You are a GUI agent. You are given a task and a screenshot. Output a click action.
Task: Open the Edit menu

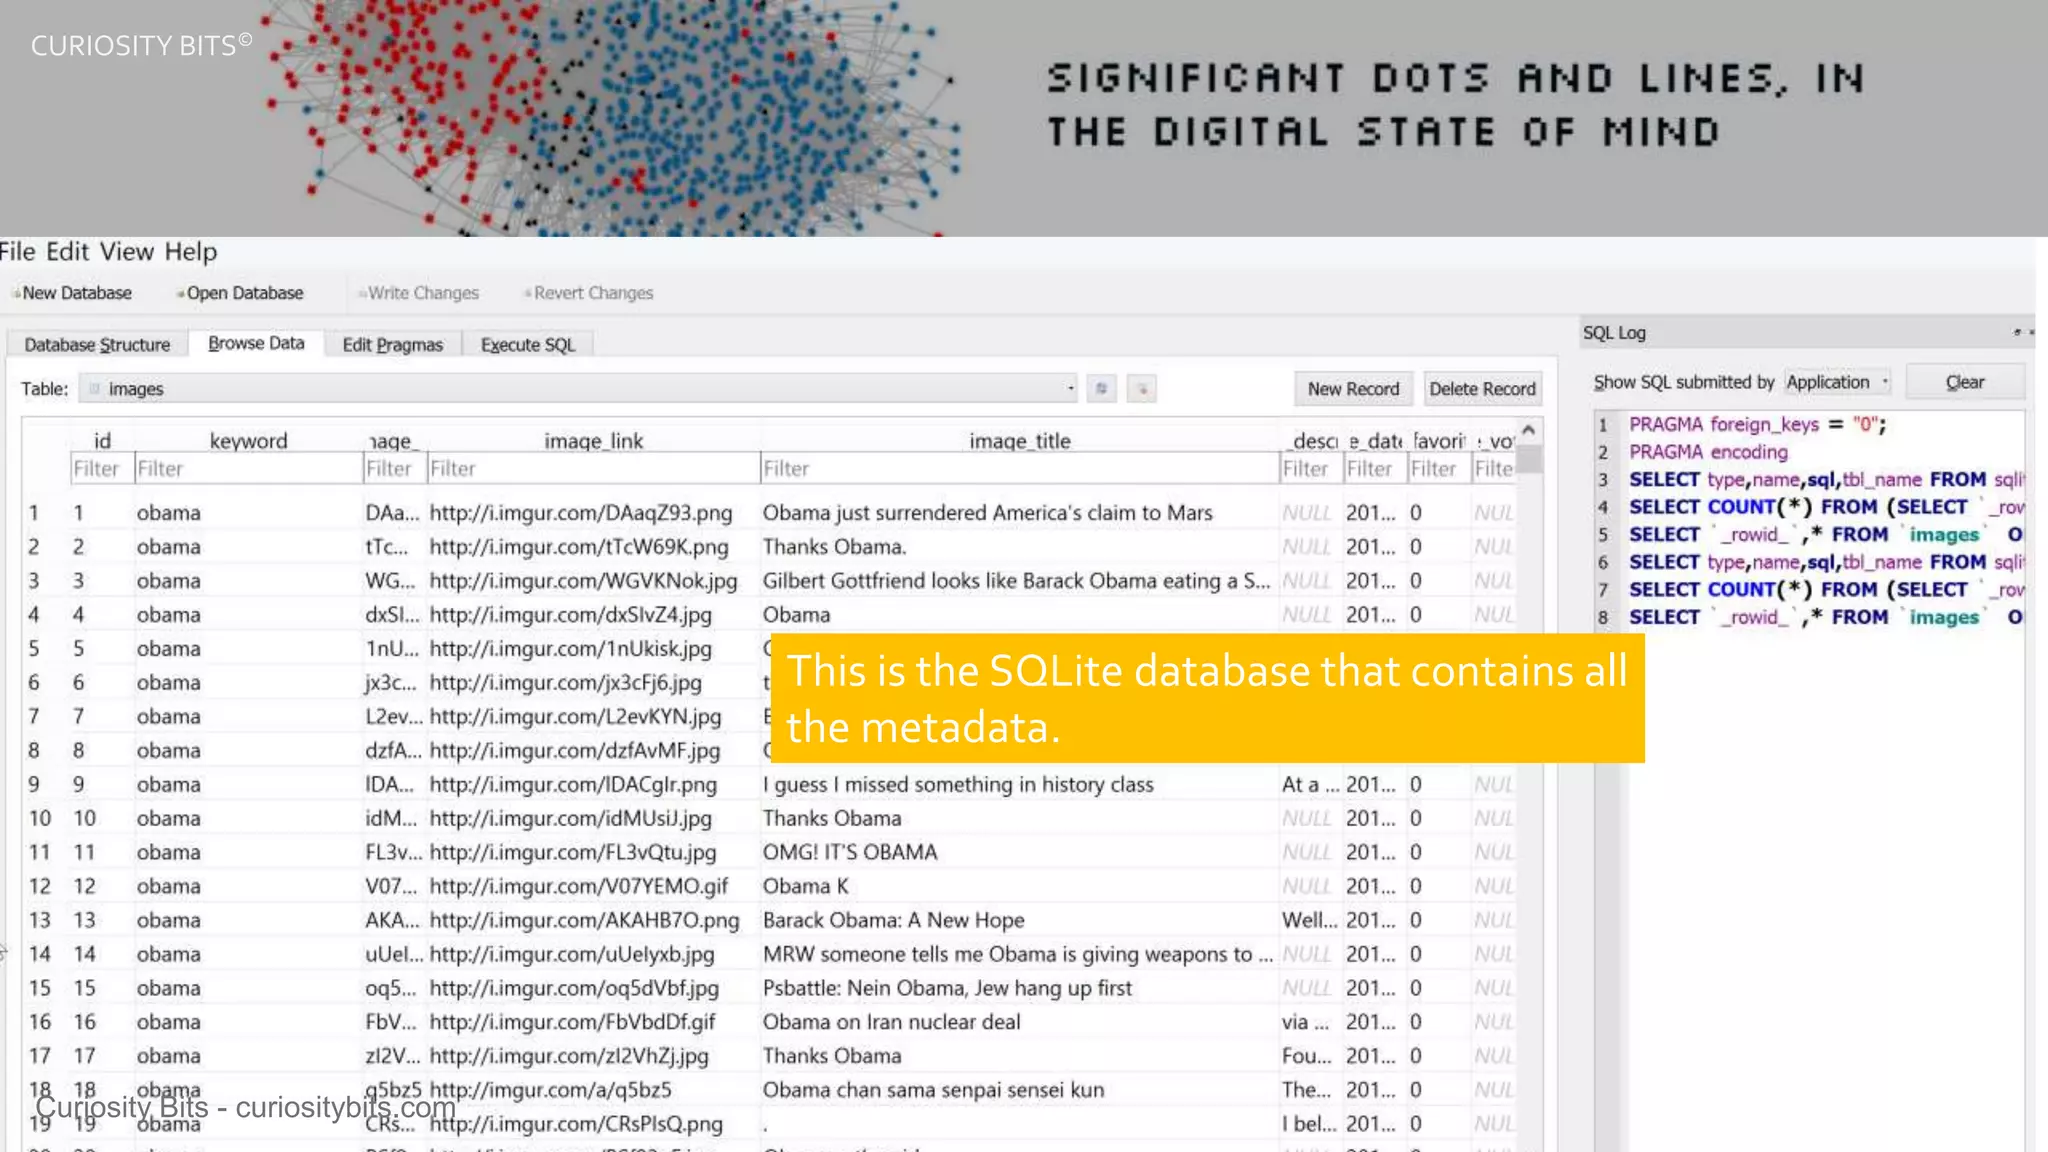pos(67,251)
